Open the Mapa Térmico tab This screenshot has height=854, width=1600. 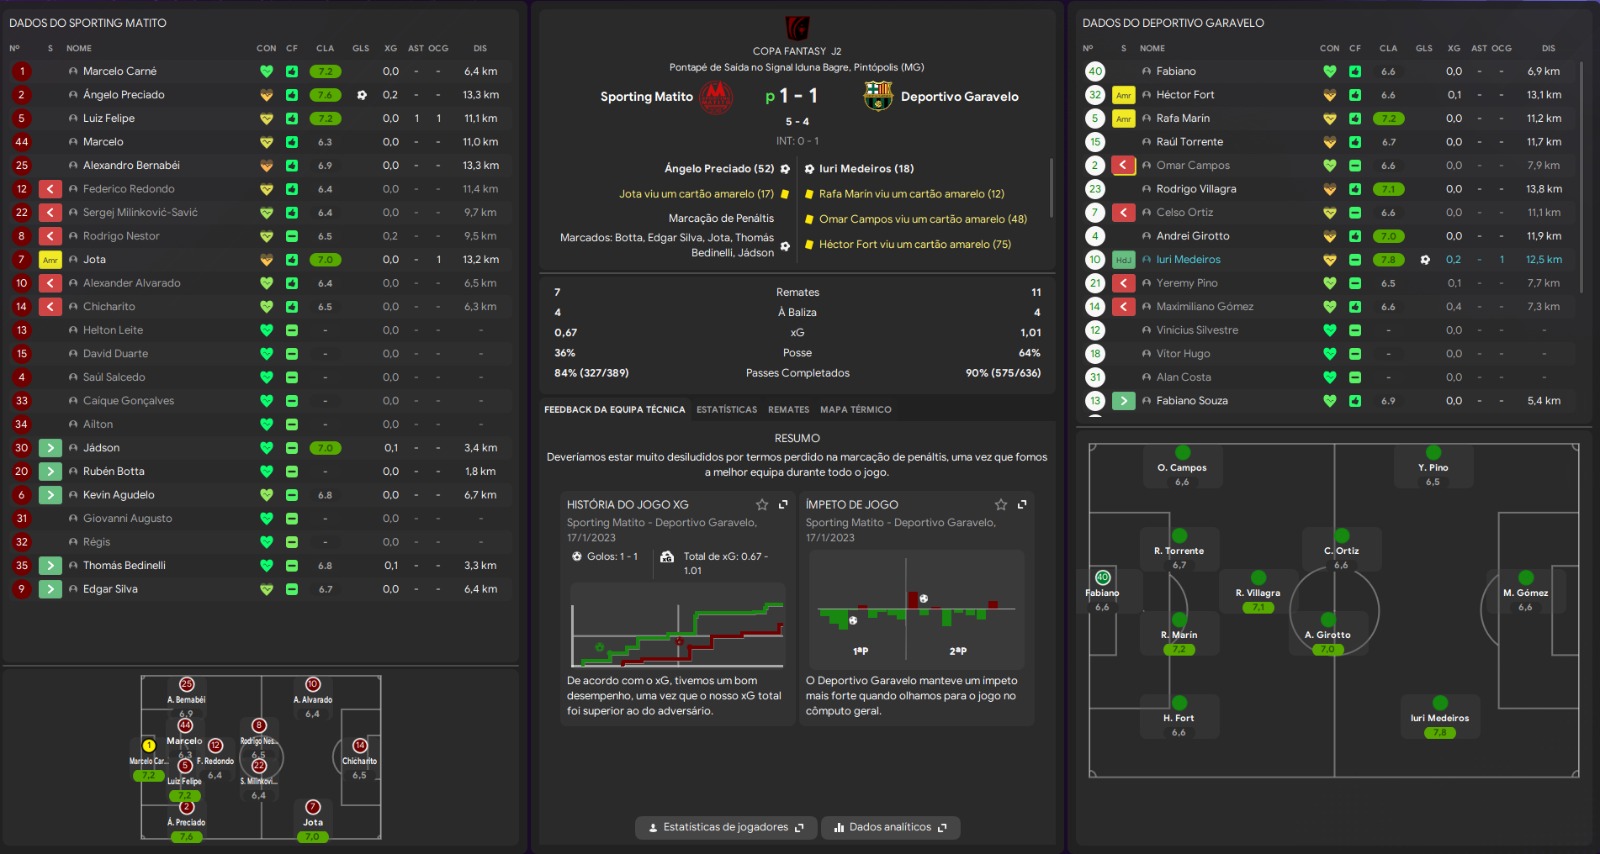point(855,410)
